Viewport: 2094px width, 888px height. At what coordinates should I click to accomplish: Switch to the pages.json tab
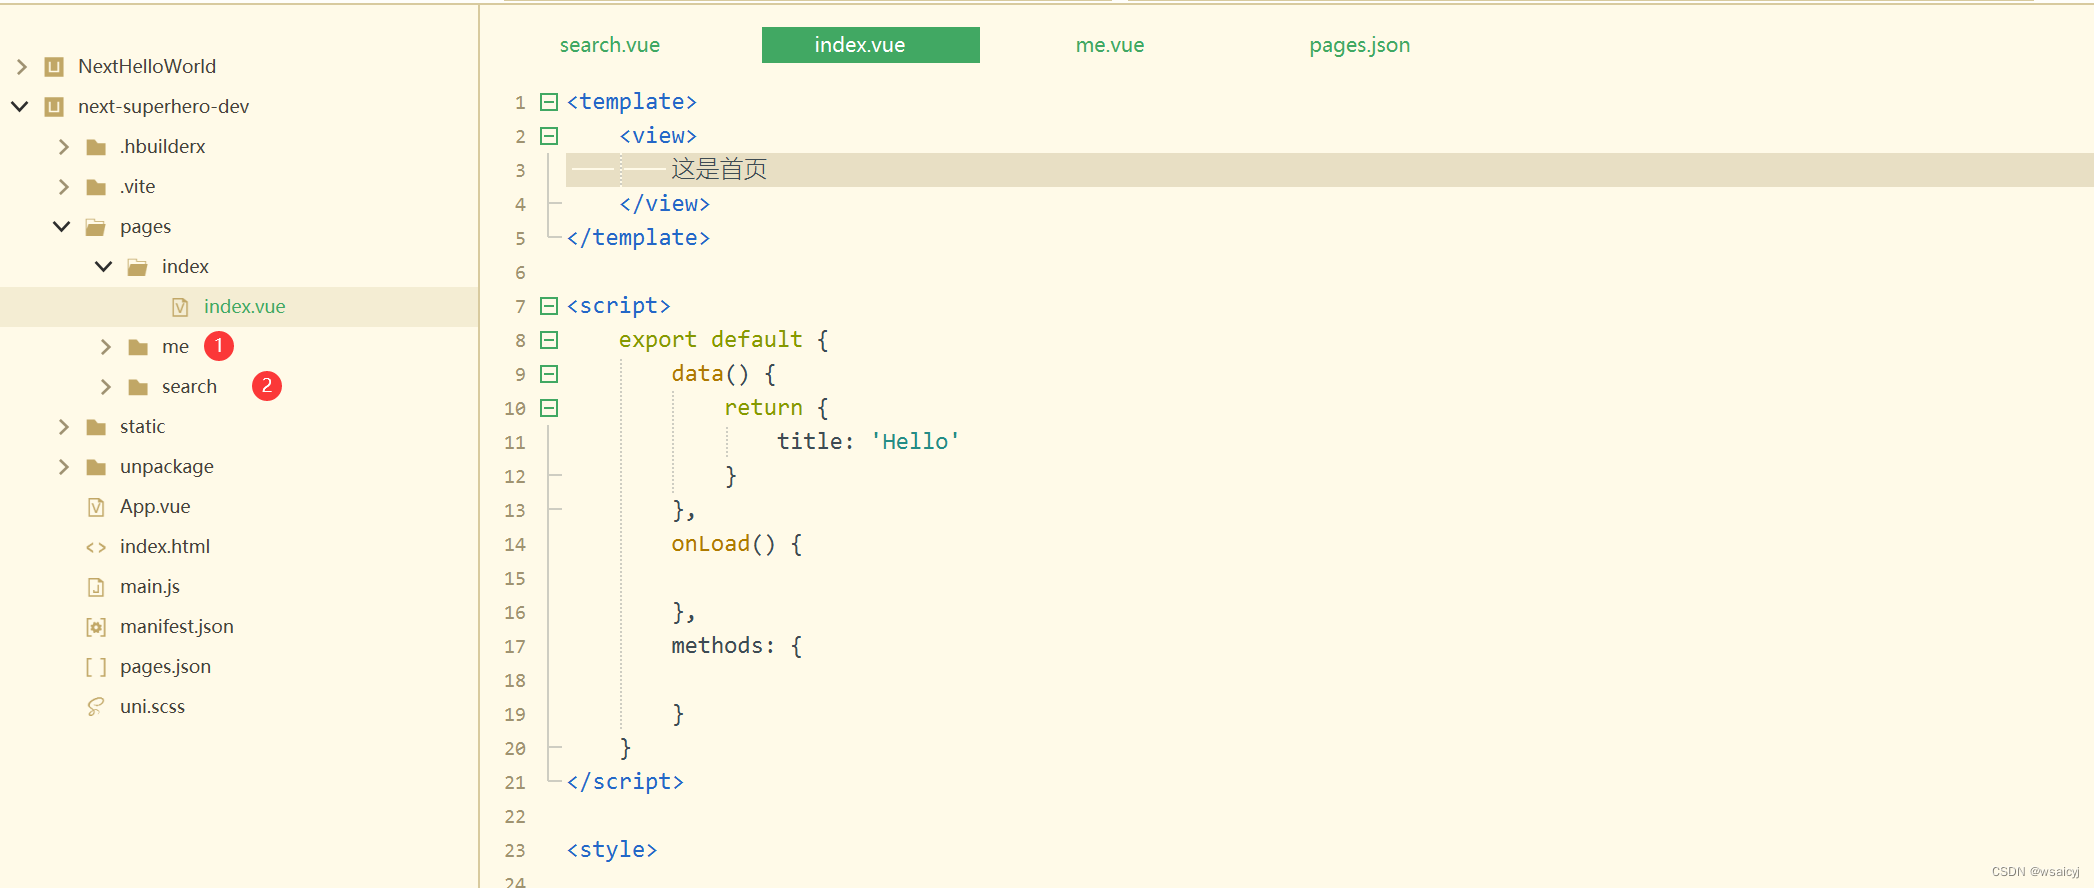[1360, 45]
